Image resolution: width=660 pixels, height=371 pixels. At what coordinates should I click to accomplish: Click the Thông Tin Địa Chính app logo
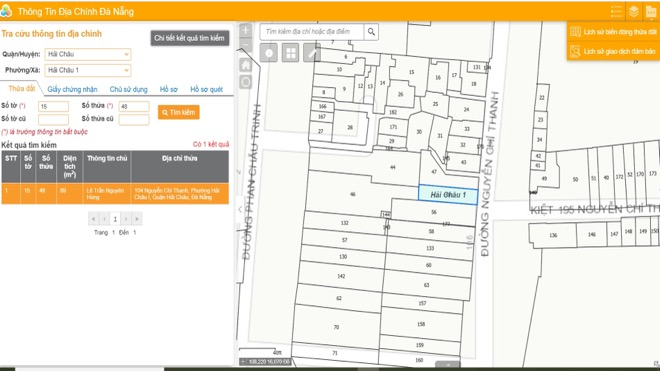pyautogui.click(x=6, y=11)
